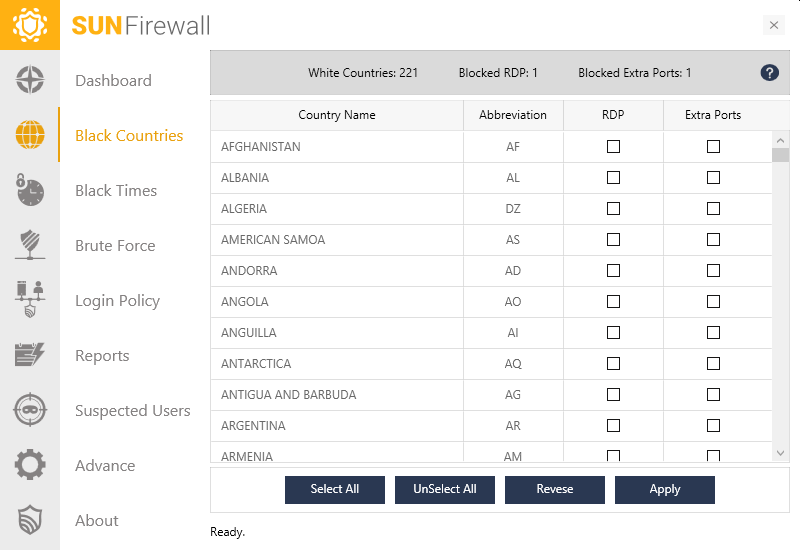Image resolution: width=800 pixels, height=550 pixels.
Task: Enable RDP blocking for Afghanistan
Action: click(x=613, y=147)
